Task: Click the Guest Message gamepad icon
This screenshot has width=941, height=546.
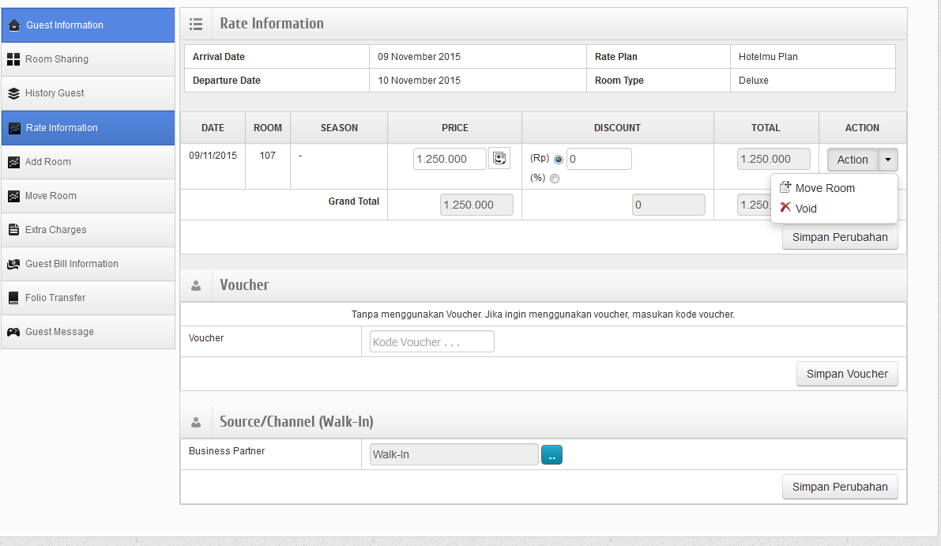Action: pos(14,332)
